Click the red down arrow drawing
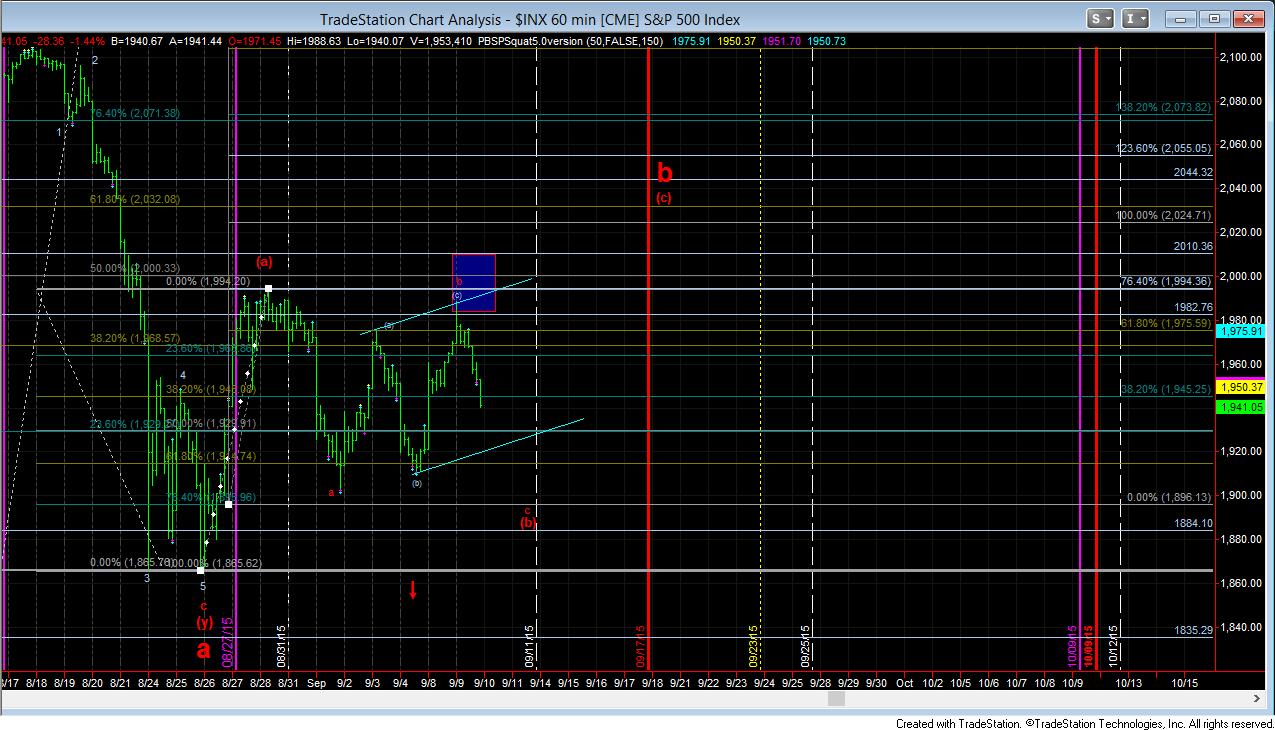 pos(412,590)
